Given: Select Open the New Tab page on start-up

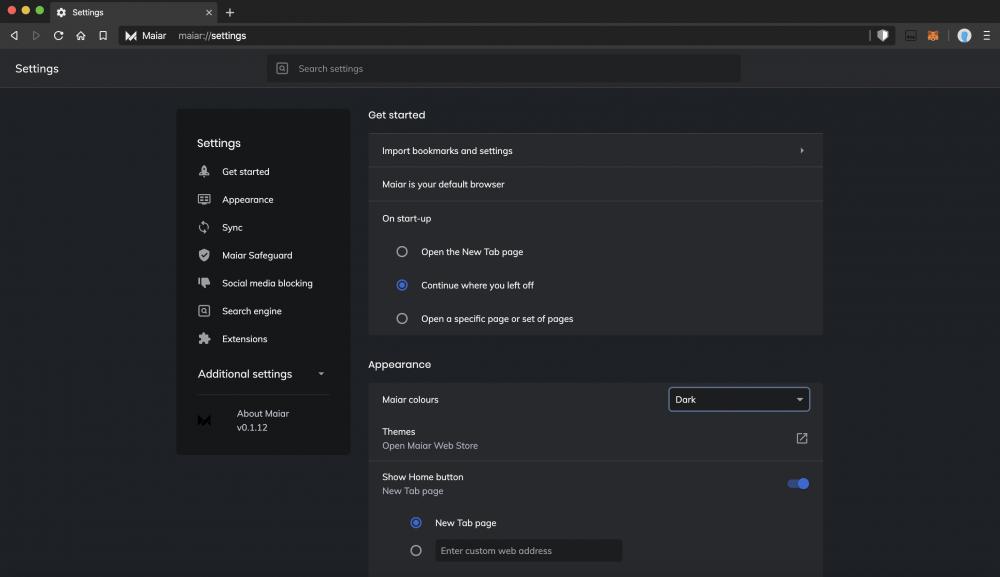Looking at the screenshot, I should pos(401,251).
